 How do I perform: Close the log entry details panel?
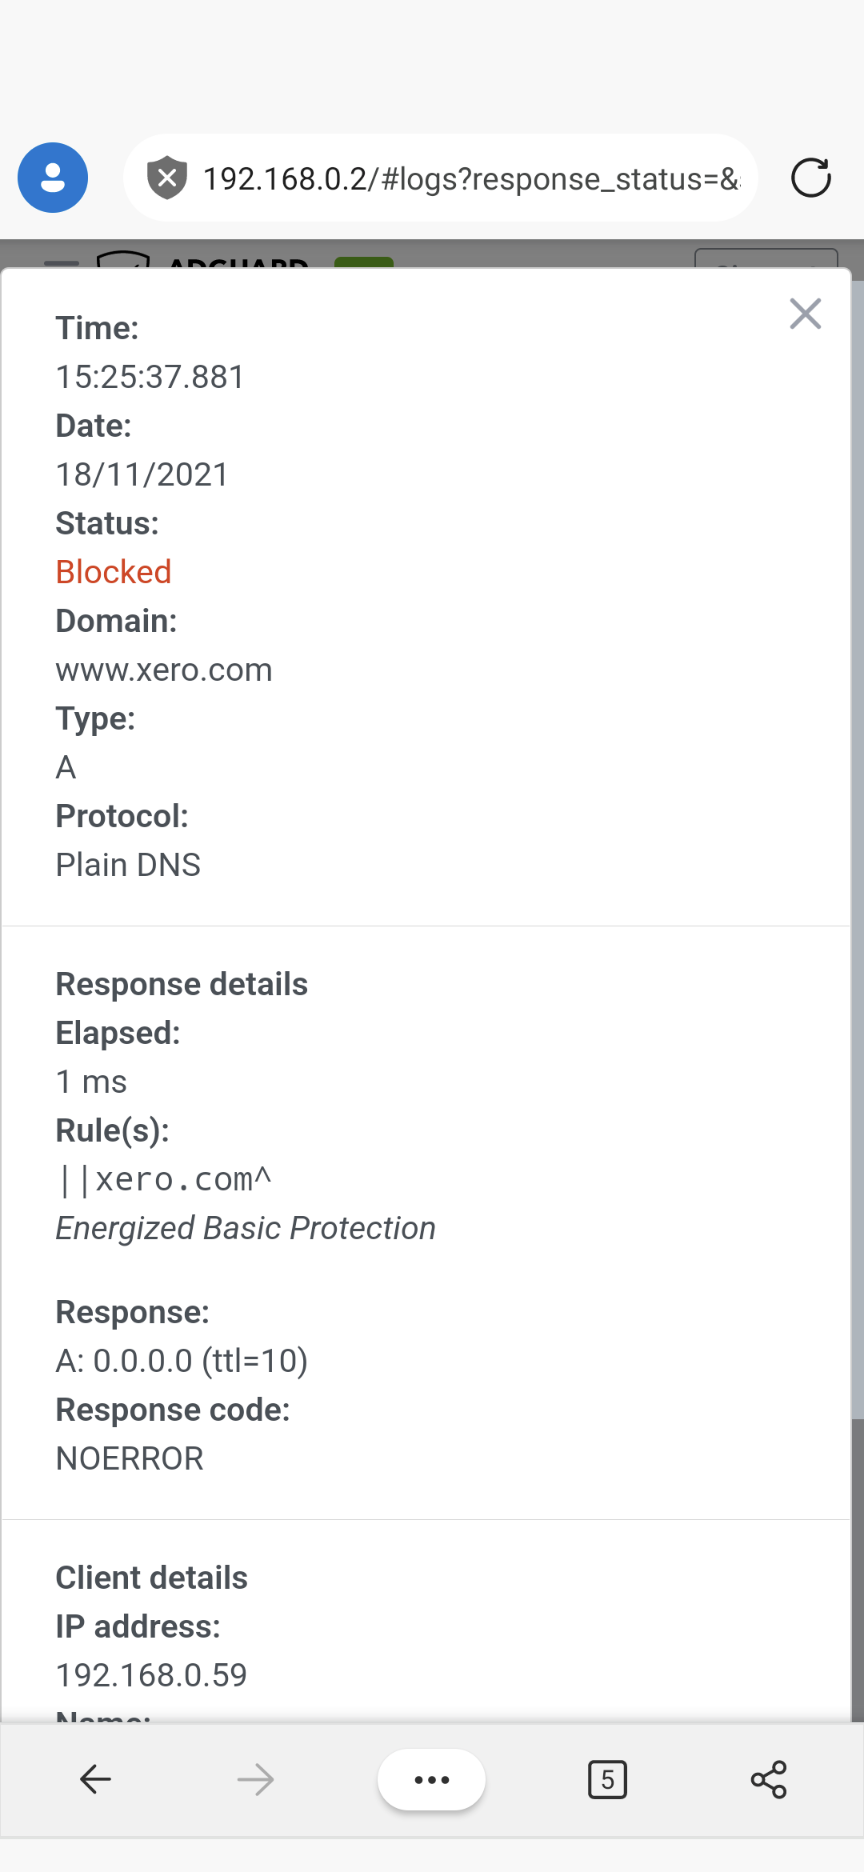(x=805, y=314)
